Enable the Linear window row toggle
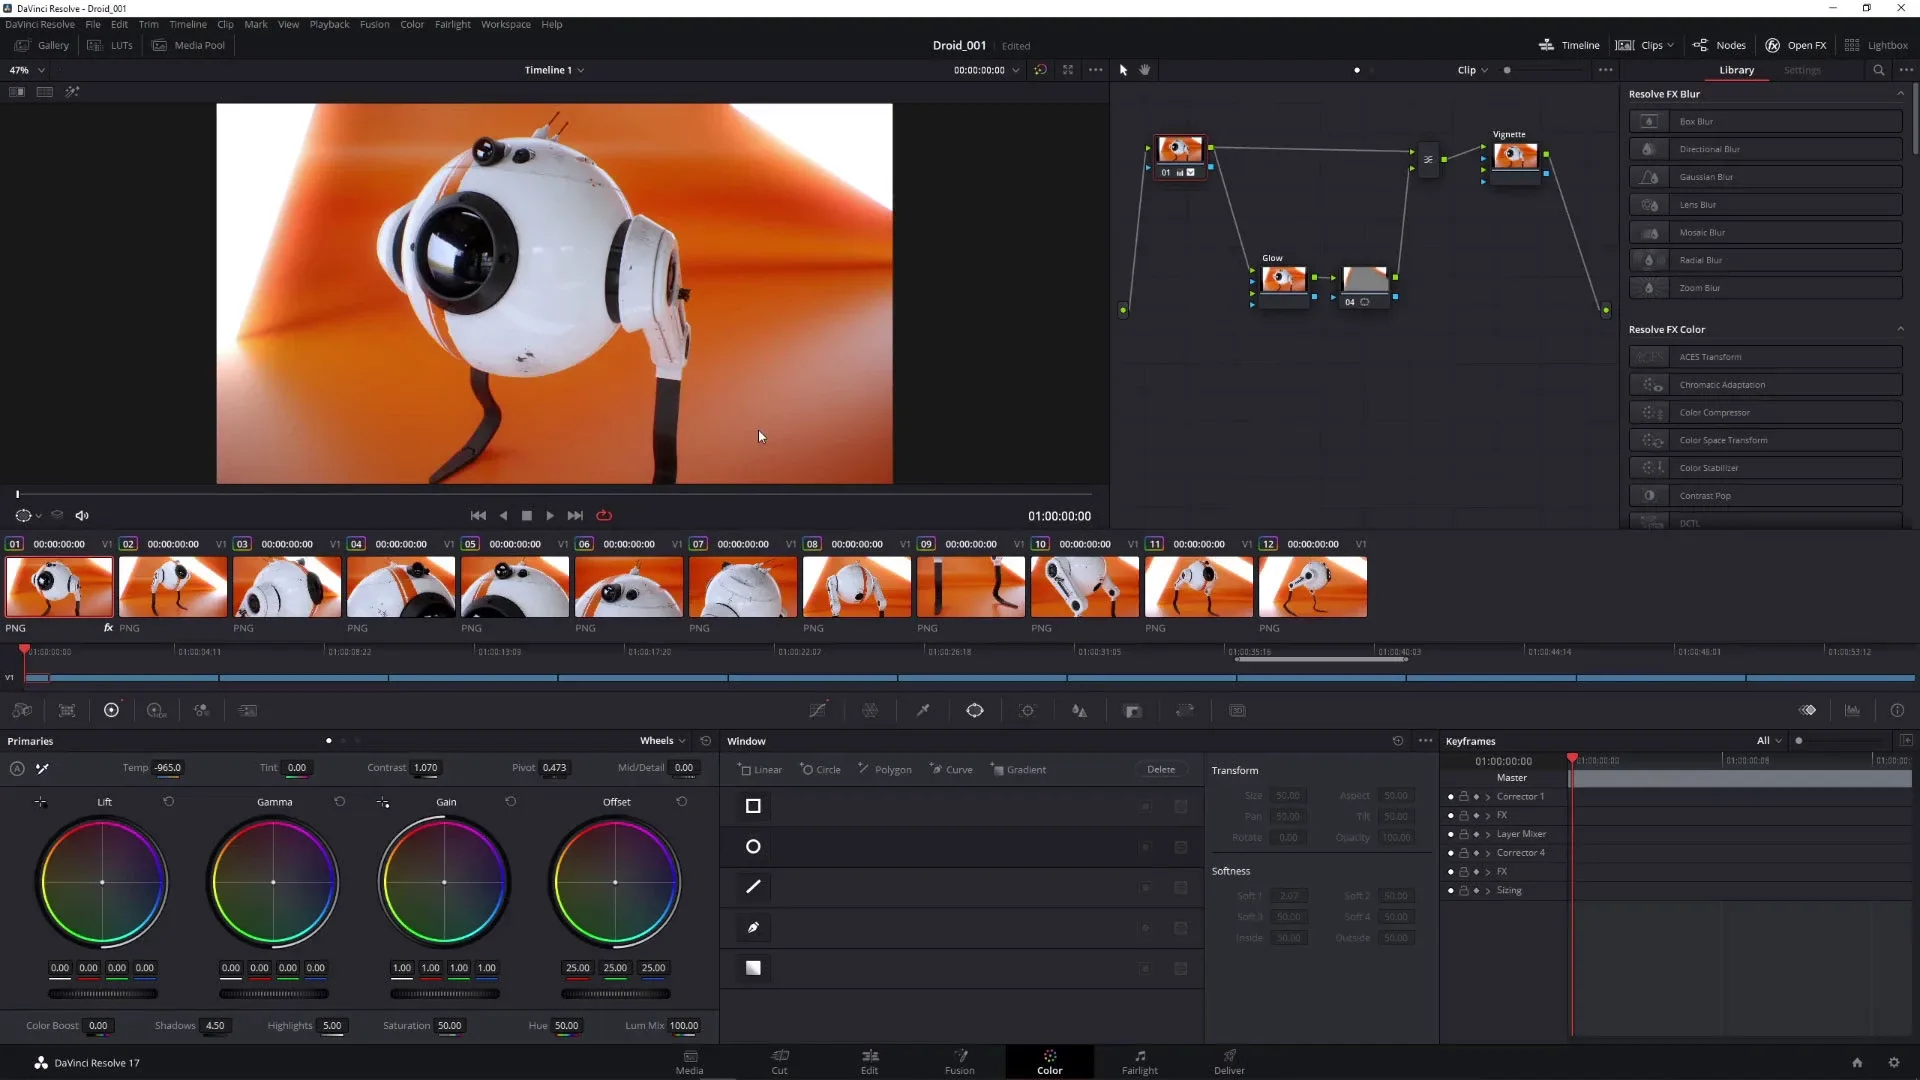 click(x=1146, y=806)
